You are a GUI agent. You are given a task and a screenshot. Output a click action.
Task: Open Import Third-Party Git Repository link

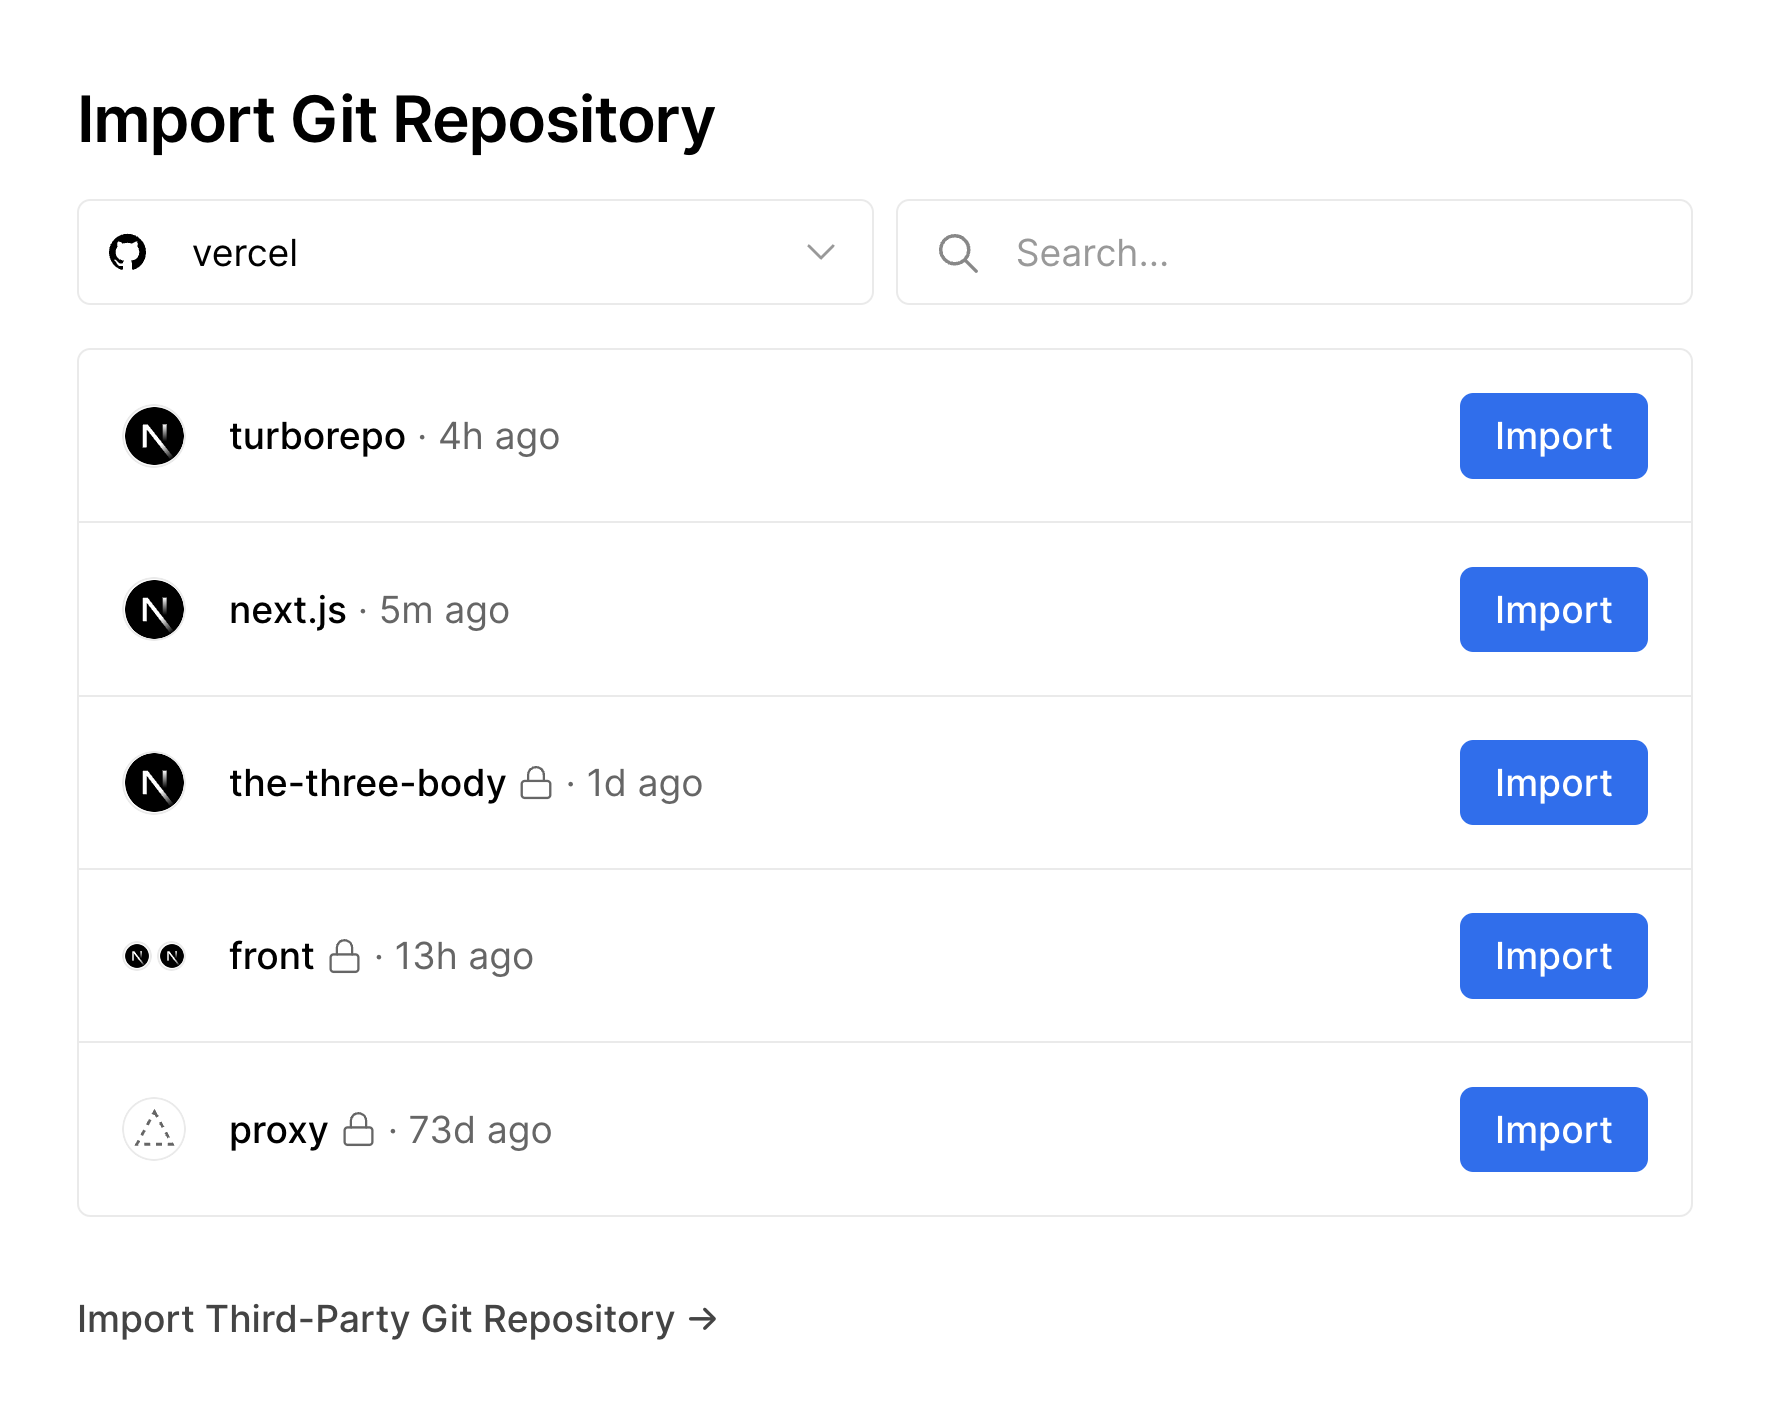click(x=397, y=1319)
